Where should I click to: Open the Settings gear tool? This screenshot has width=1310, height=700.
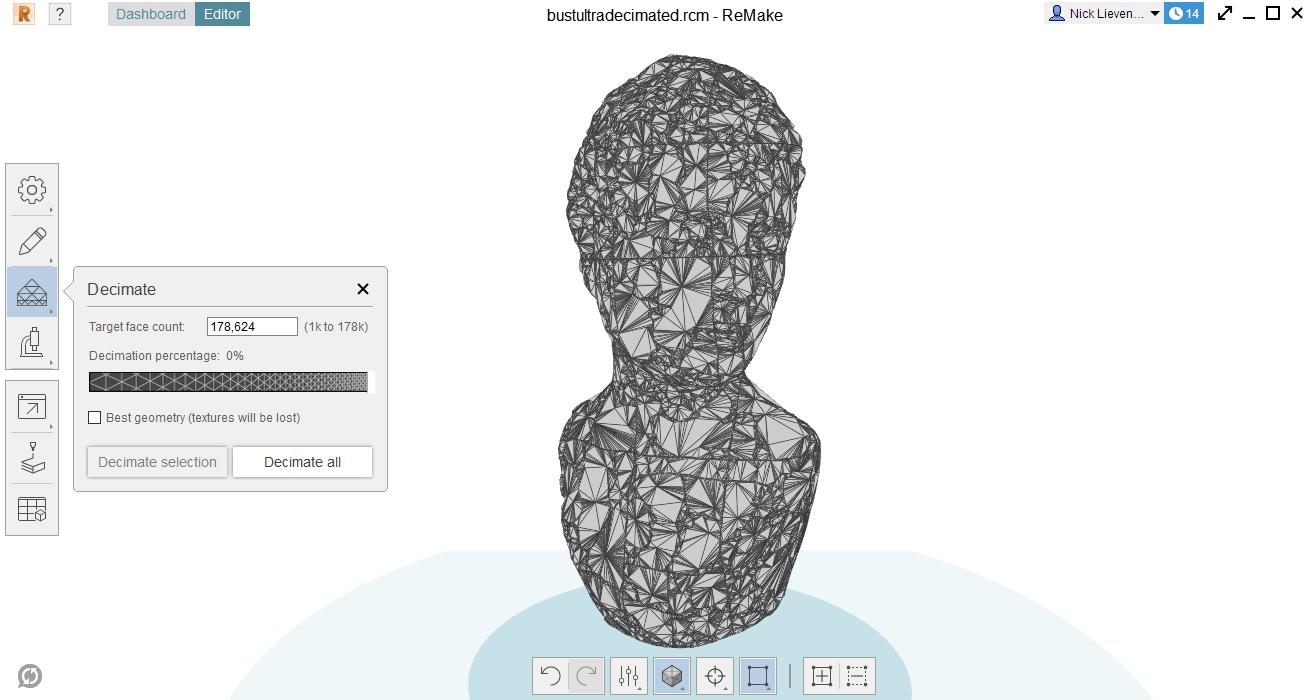click(32, 190)
